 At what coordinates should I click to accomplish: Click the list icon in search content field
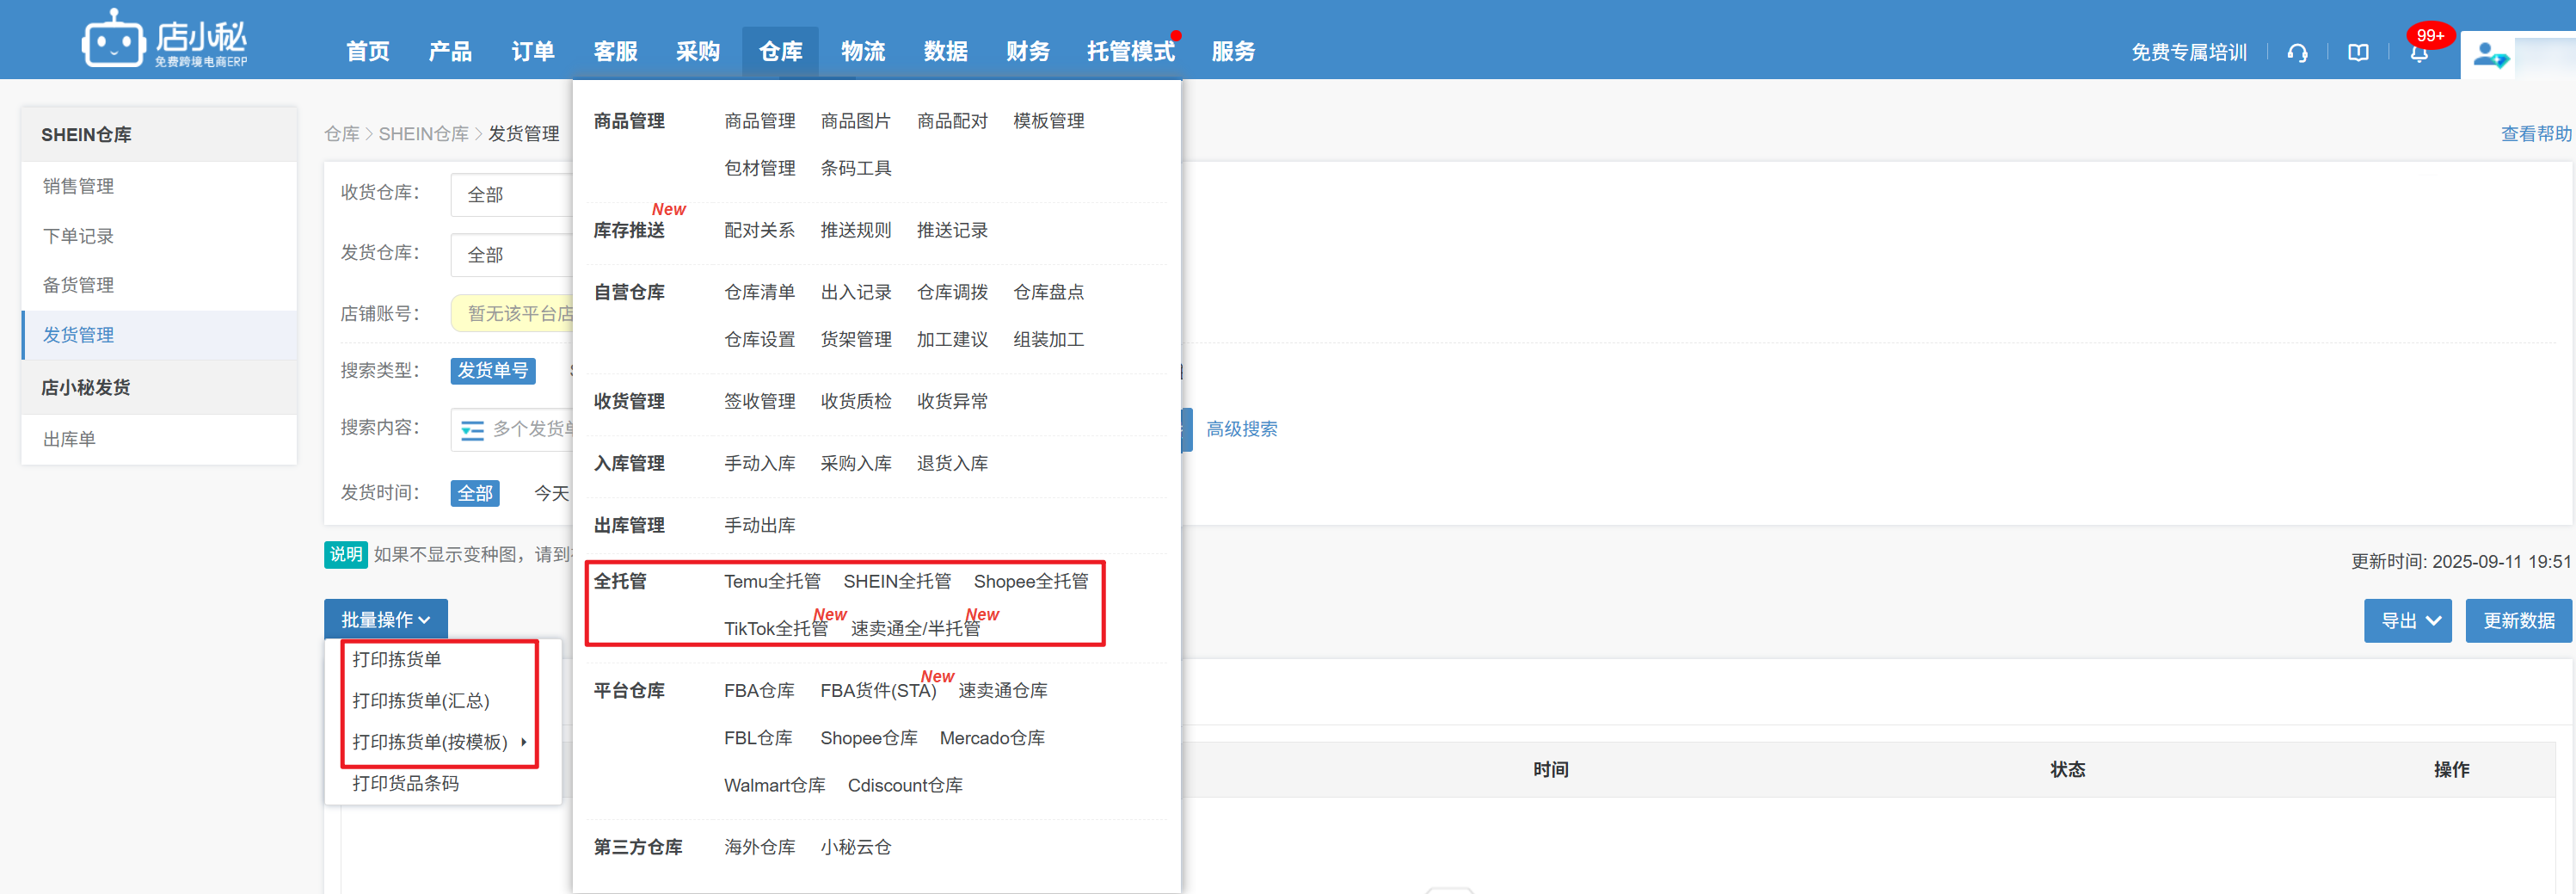coord(472,430)
